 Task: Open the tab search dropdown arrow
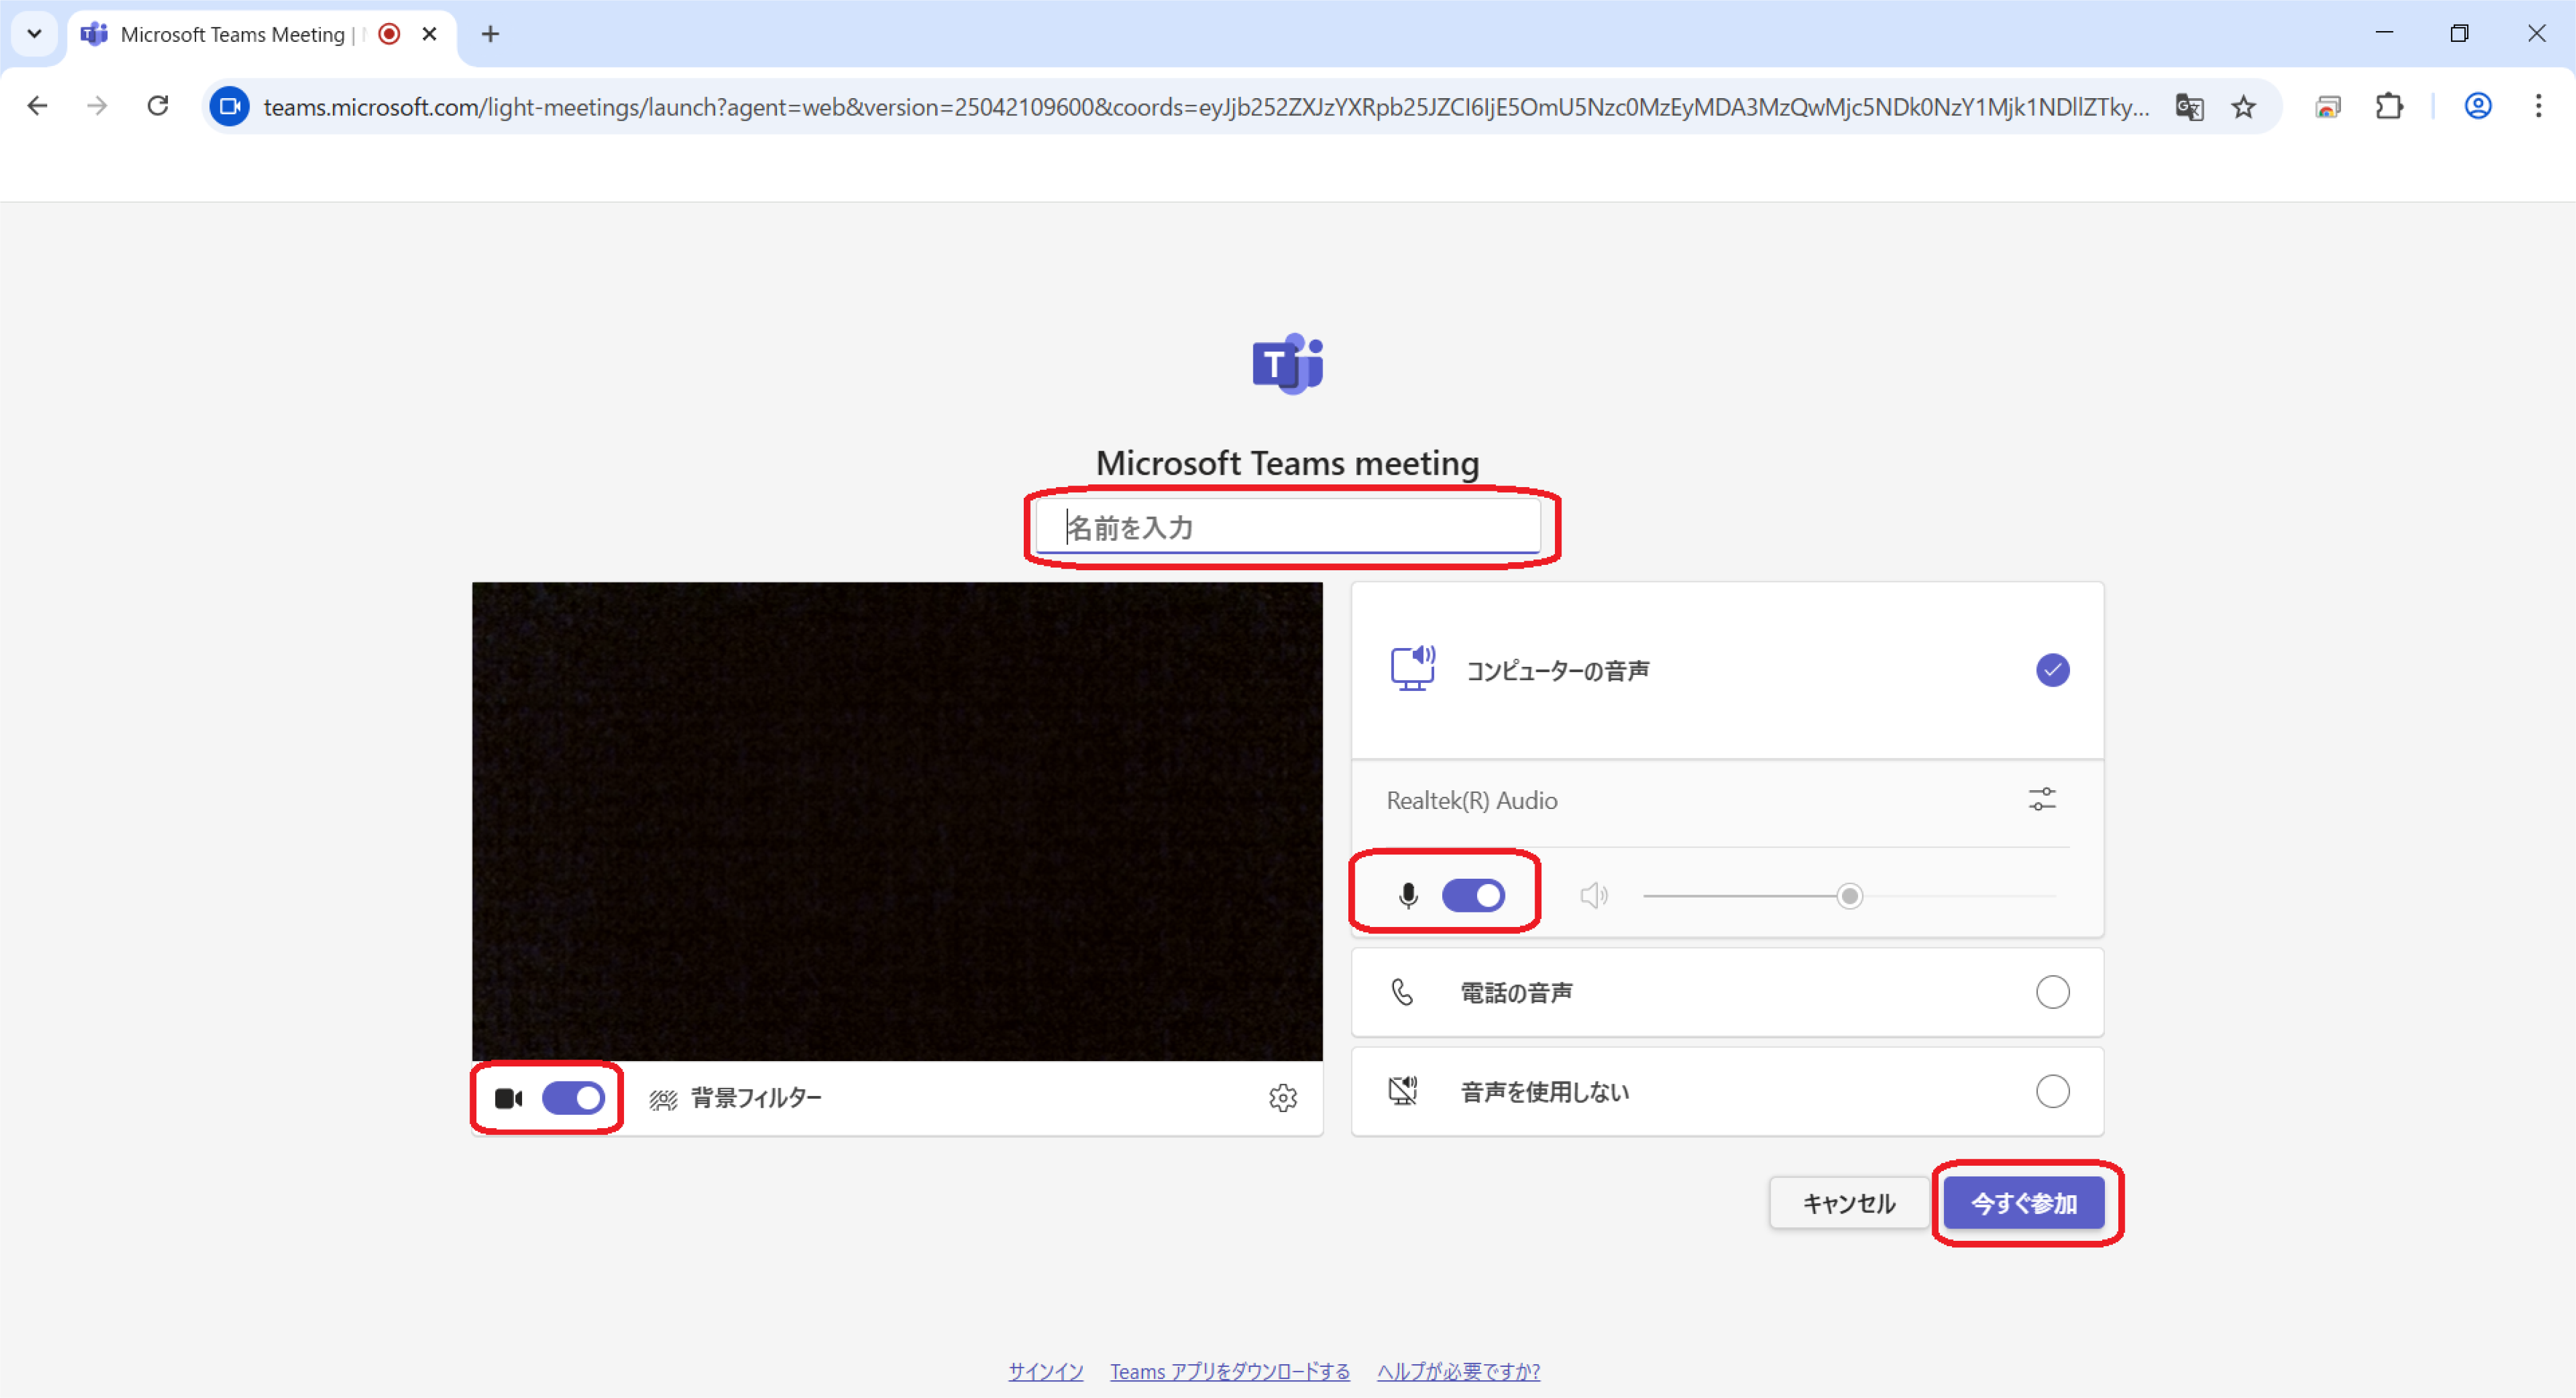pos(34,34)
